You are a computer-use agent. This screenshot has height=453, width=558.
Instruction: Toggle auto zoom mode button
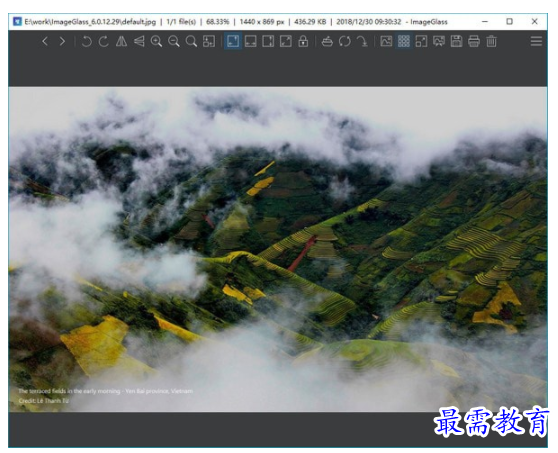233,41
